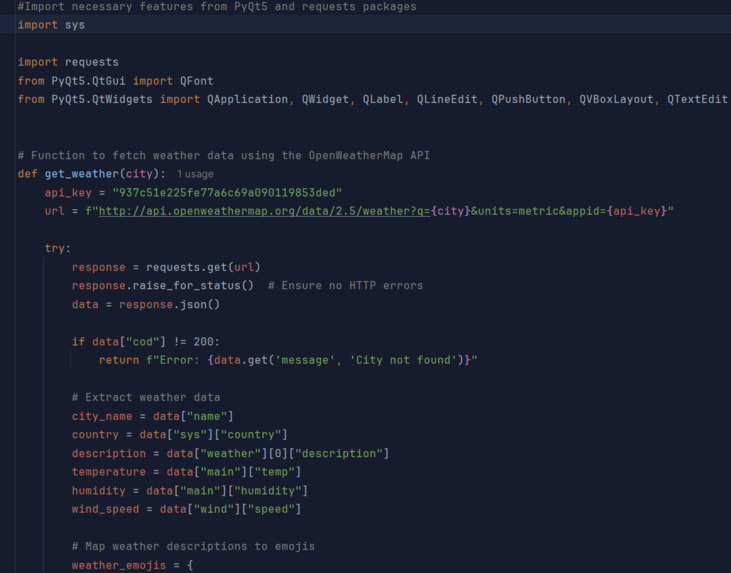The image size is (731, 573).
Task: Click raise_for_status() method call
Action: click(x=193, y=286)
